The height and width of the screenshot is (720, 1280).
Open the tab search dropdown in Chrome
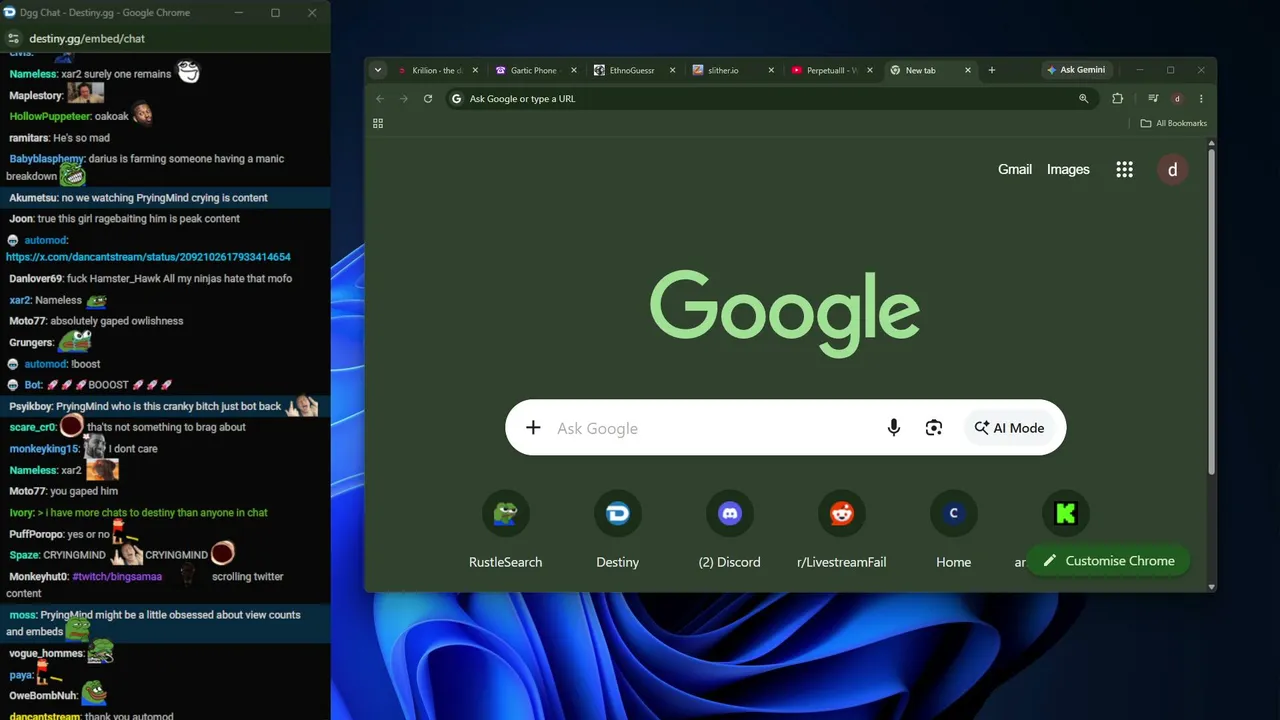[377, 70]
